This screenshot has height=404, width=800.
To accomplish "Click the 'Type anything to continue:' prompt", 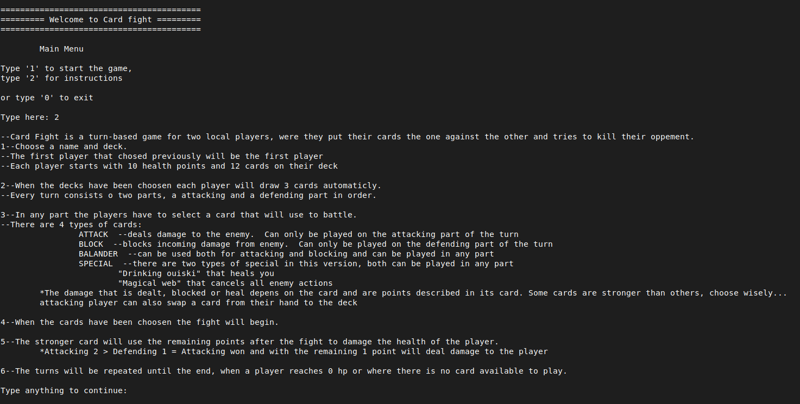I will pos(63,390).
